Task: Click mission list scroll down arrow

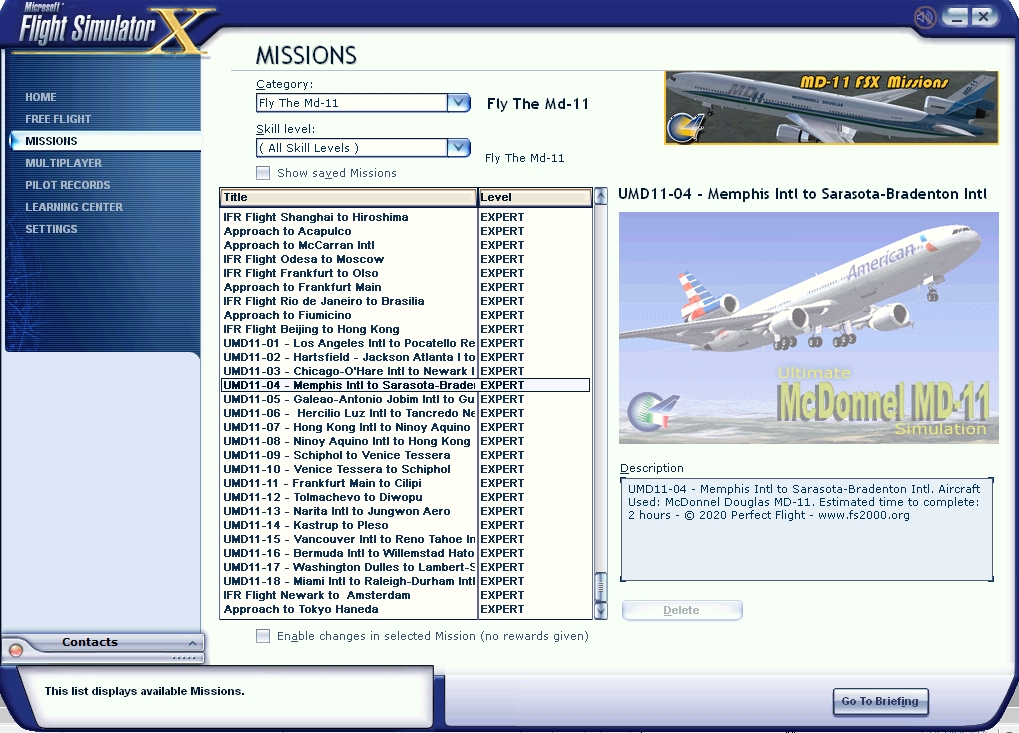Action: [601, 610]
